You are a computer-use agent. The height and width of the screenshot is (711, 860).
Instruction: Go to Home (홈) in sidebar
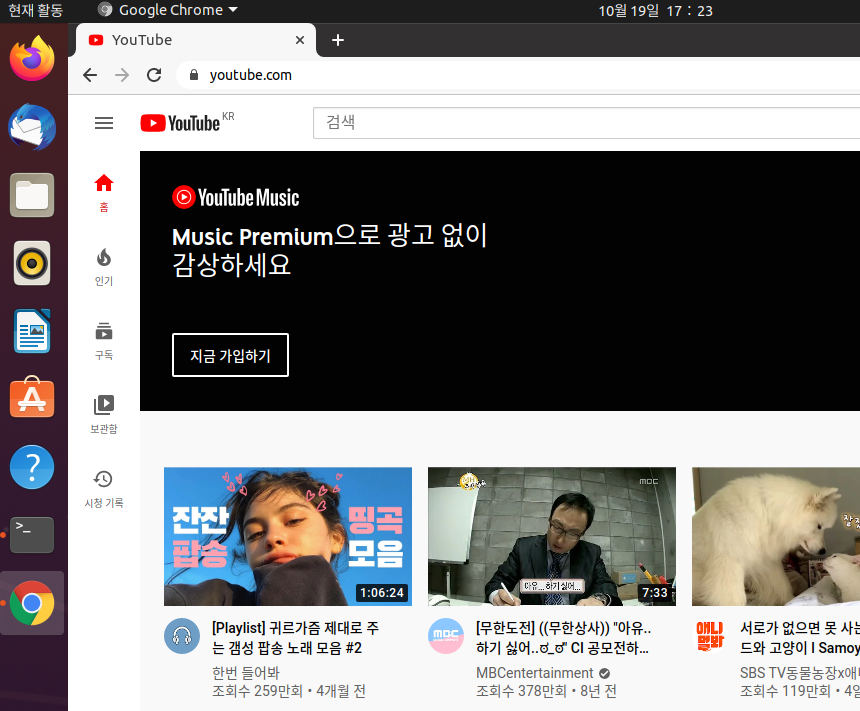tap(104, 193)
